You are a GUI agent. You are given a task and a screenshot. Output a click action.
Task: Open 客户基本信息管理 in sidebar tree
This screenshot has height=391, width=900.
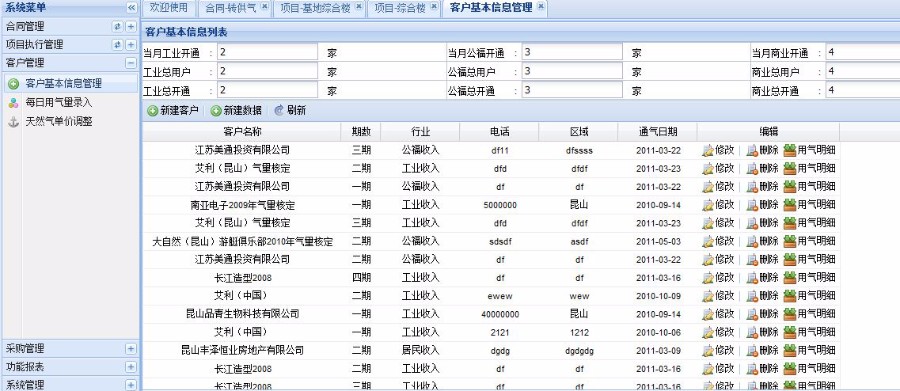pos(64,84)
